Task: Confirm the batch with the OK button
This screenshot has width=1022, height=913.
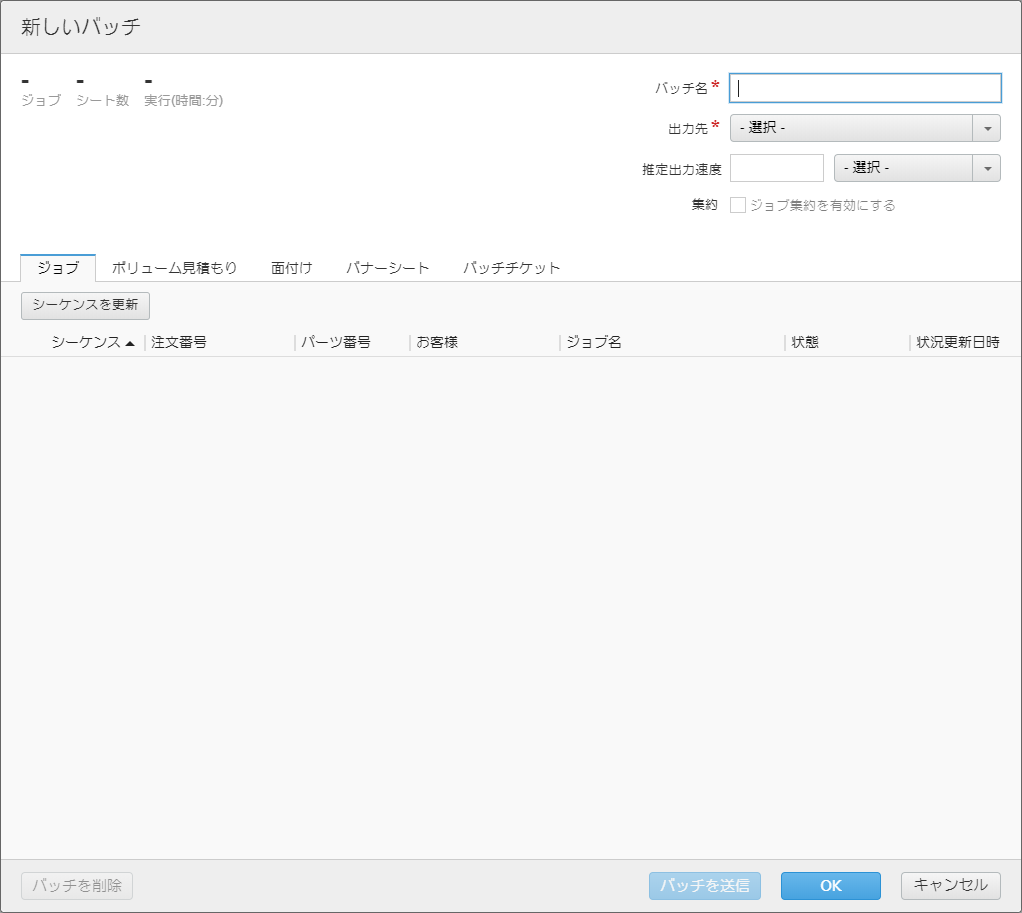Action: (830, 886)
